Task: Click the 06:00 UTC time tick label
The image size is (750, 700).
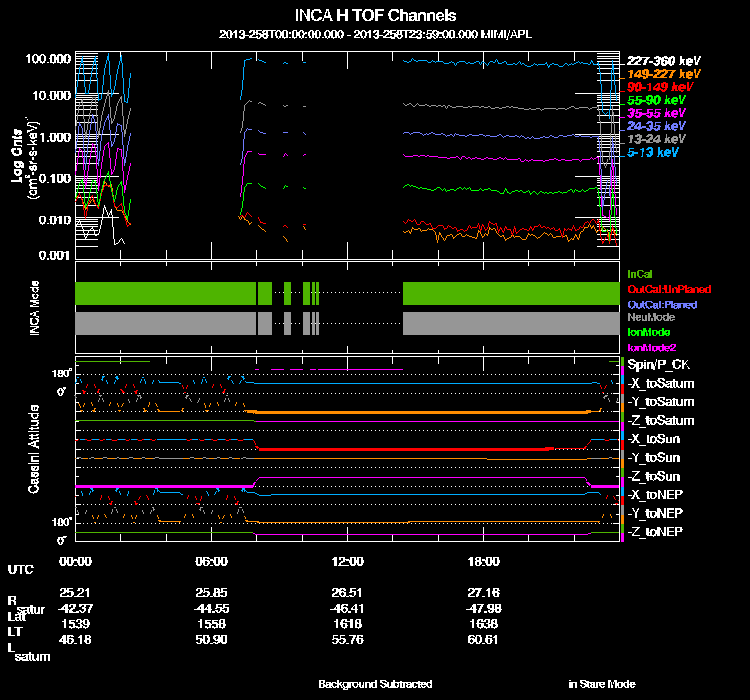Action: pyautogui.click(x=211, y=562)
